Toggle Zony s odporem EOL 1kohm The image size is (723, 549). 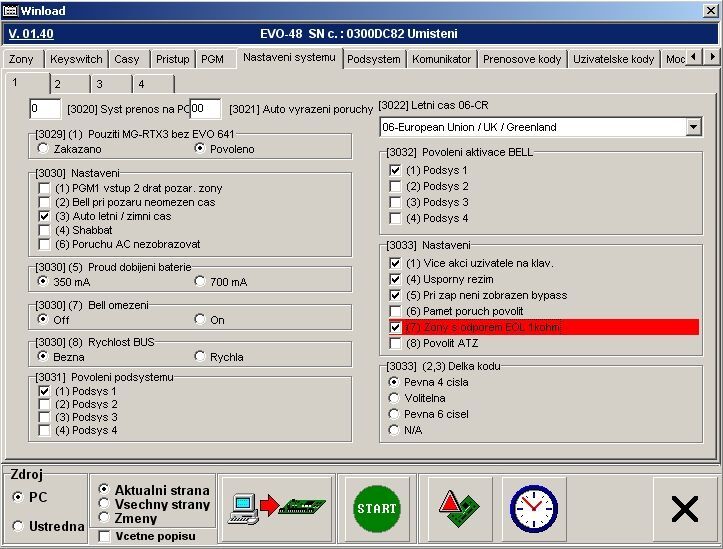tap(395, 327)
